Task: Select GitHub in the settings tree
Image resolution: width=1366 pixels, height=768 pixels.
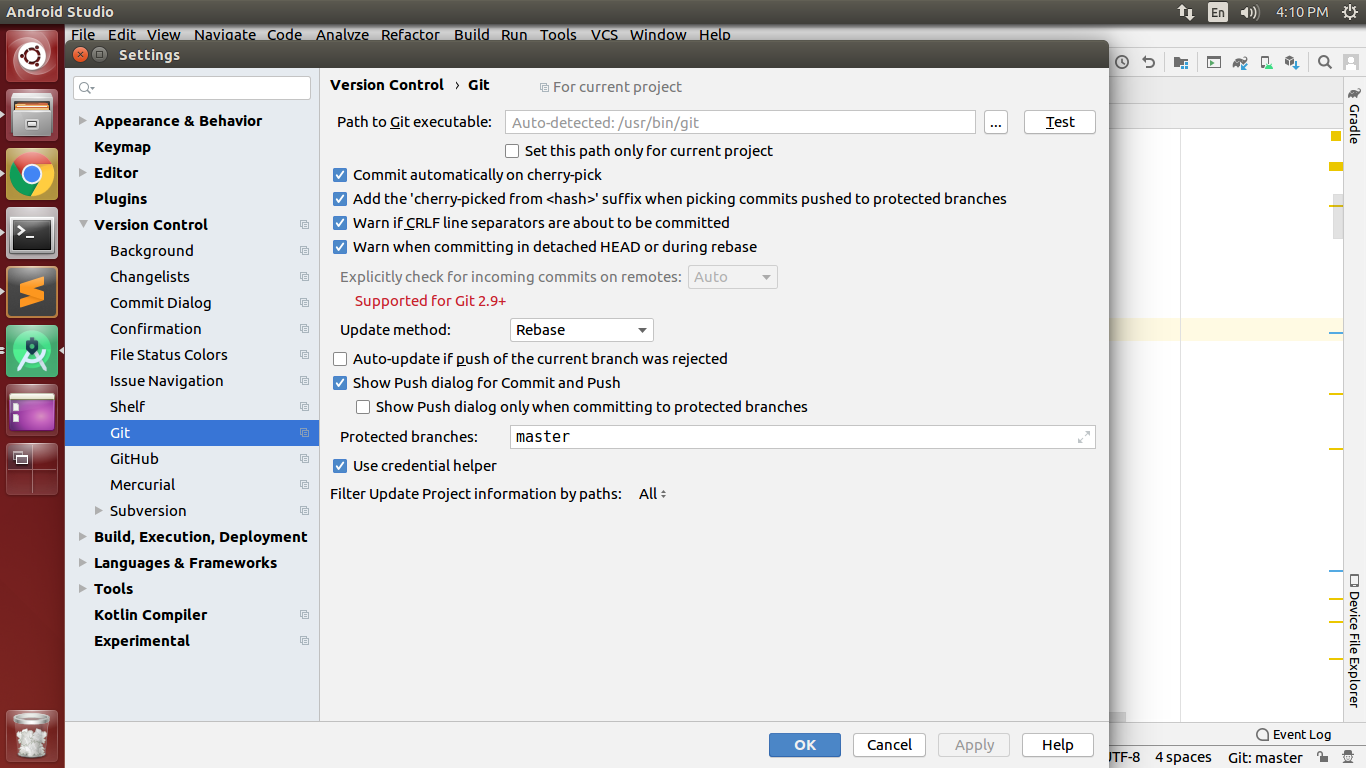Action: click(x=192, y=459)
